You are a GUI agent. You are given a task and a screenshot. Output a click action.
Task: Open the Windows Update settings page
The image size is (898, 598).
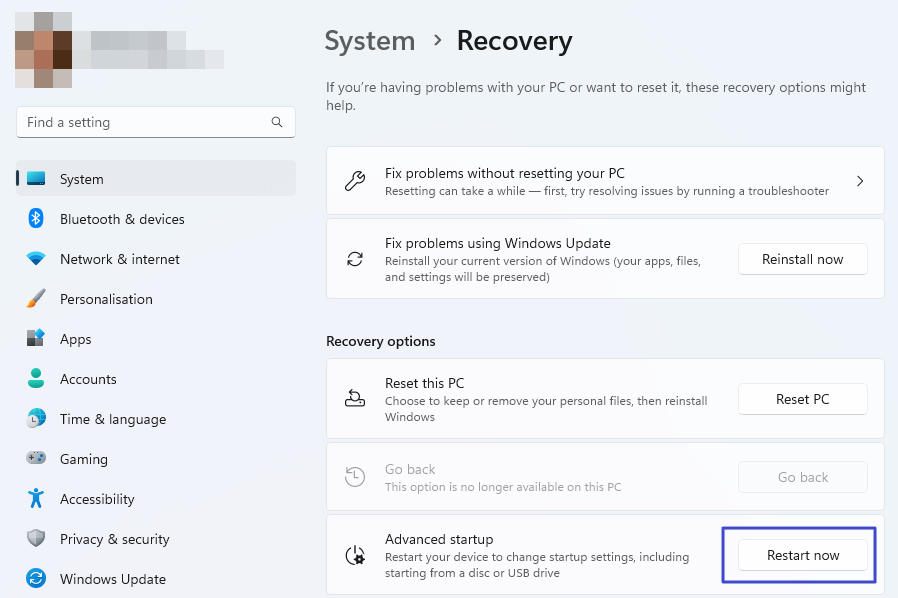[x=113, y=579]
